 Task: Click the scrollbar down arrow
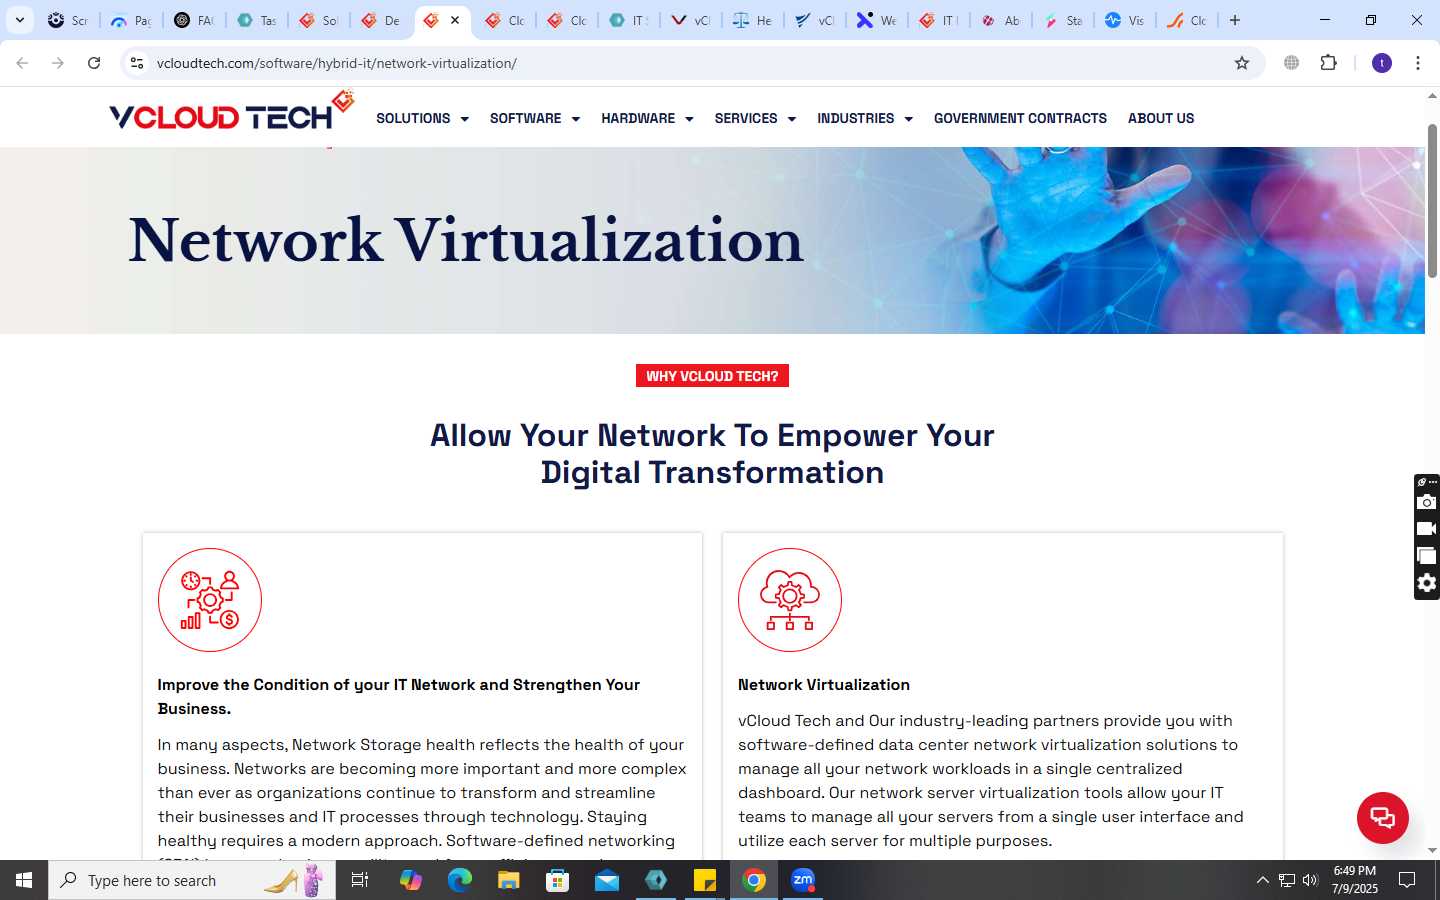point(1432,850)
